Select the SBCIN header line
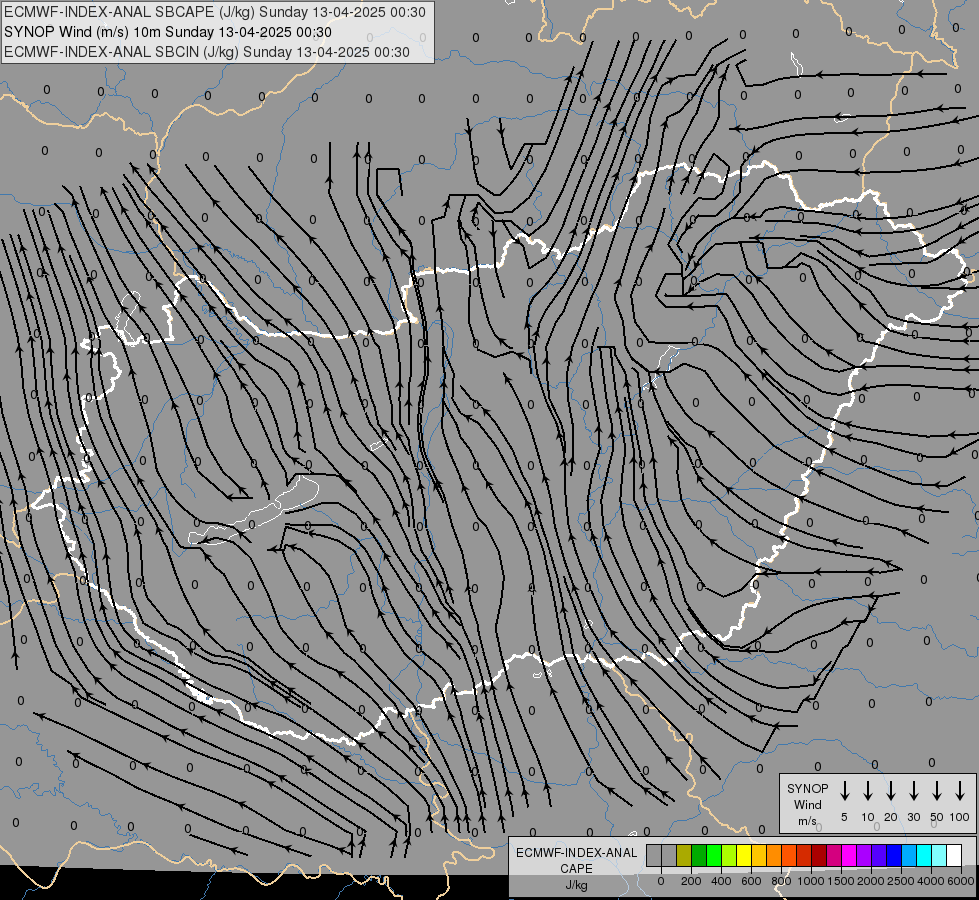The image size is (979, 900). click(207, 52)
